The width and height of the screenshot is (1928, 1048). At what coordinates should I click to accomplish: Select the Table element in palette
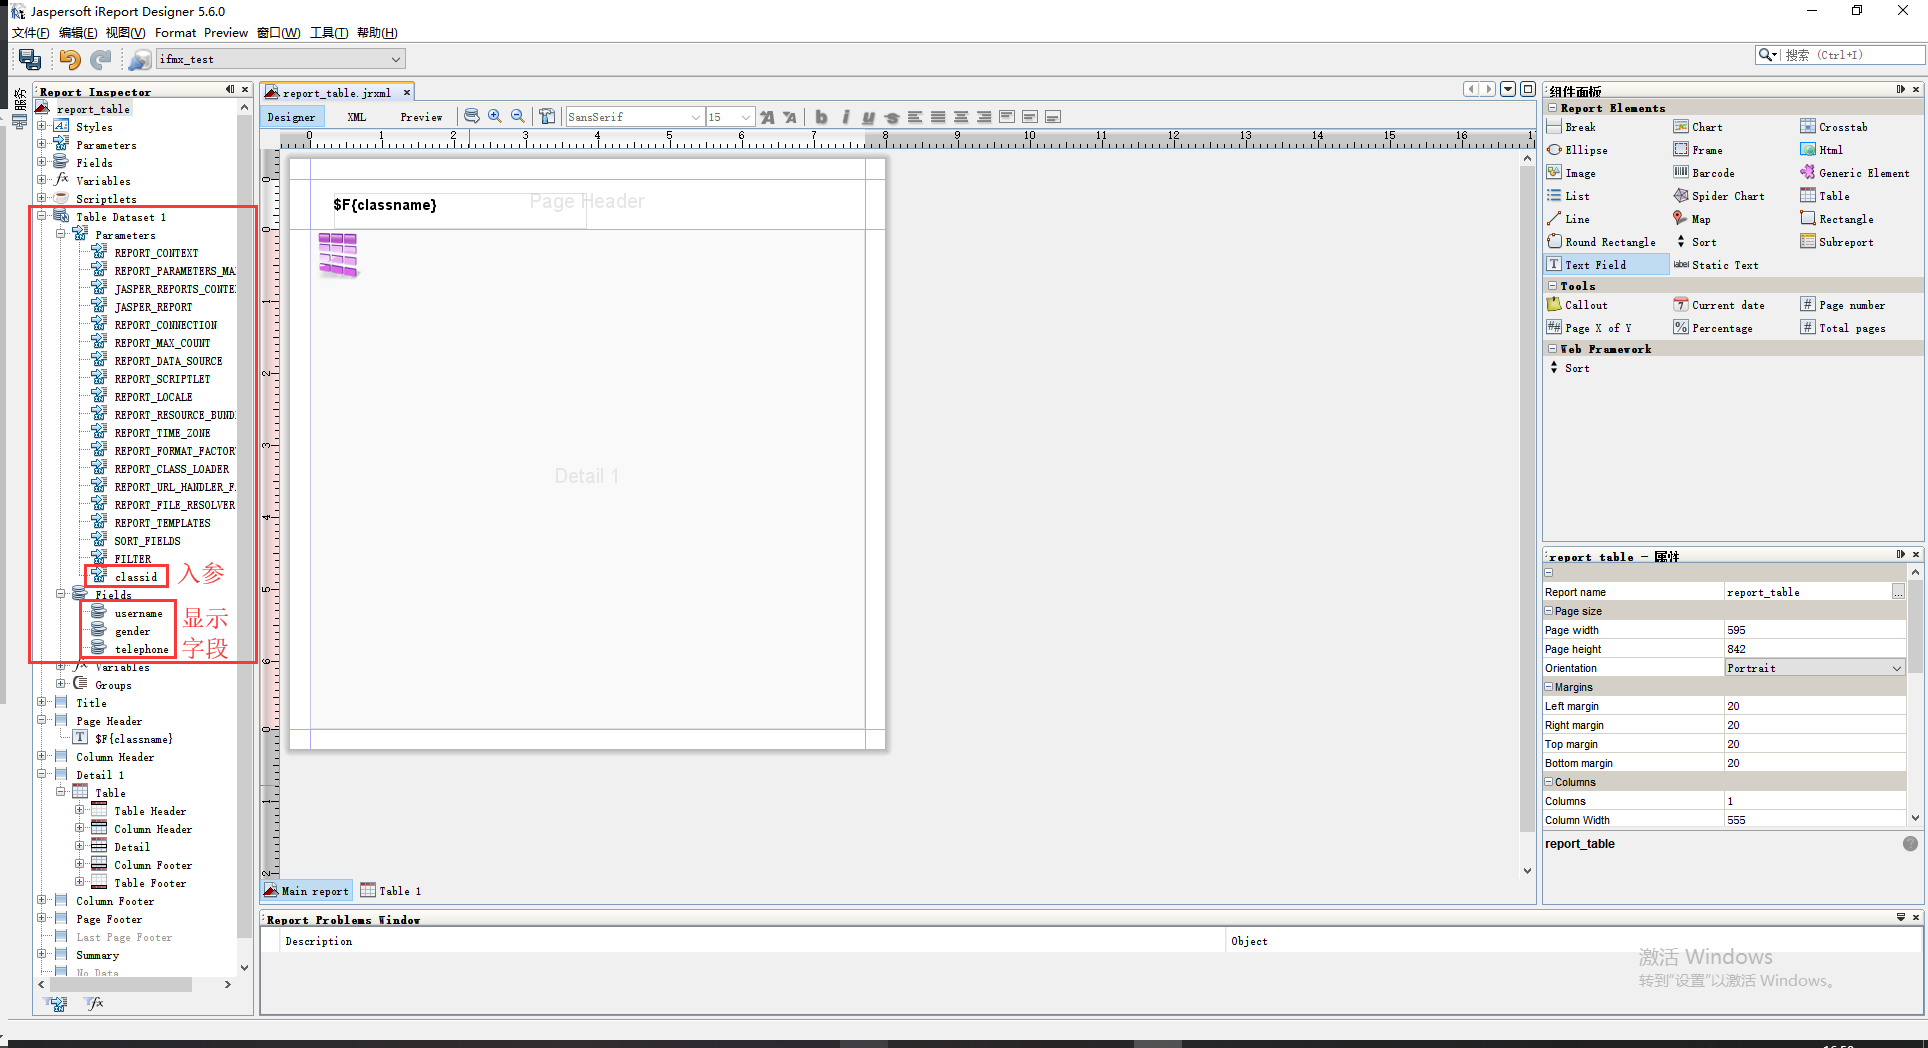tap(1832, 195)
